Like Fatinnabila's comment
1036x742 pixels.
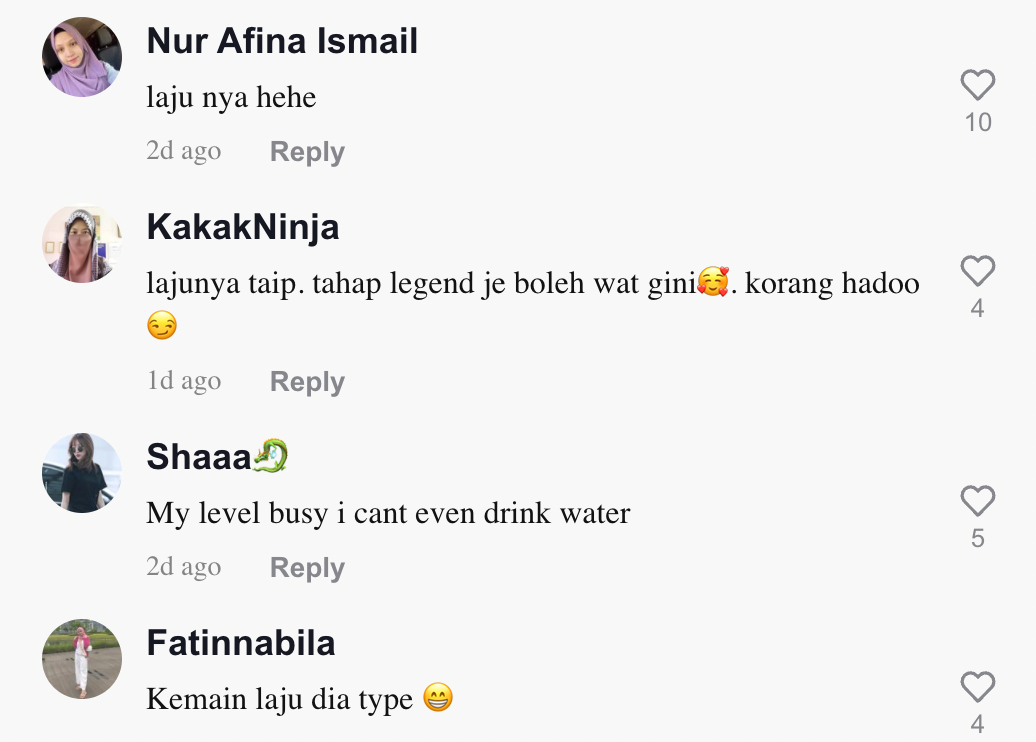977,687
